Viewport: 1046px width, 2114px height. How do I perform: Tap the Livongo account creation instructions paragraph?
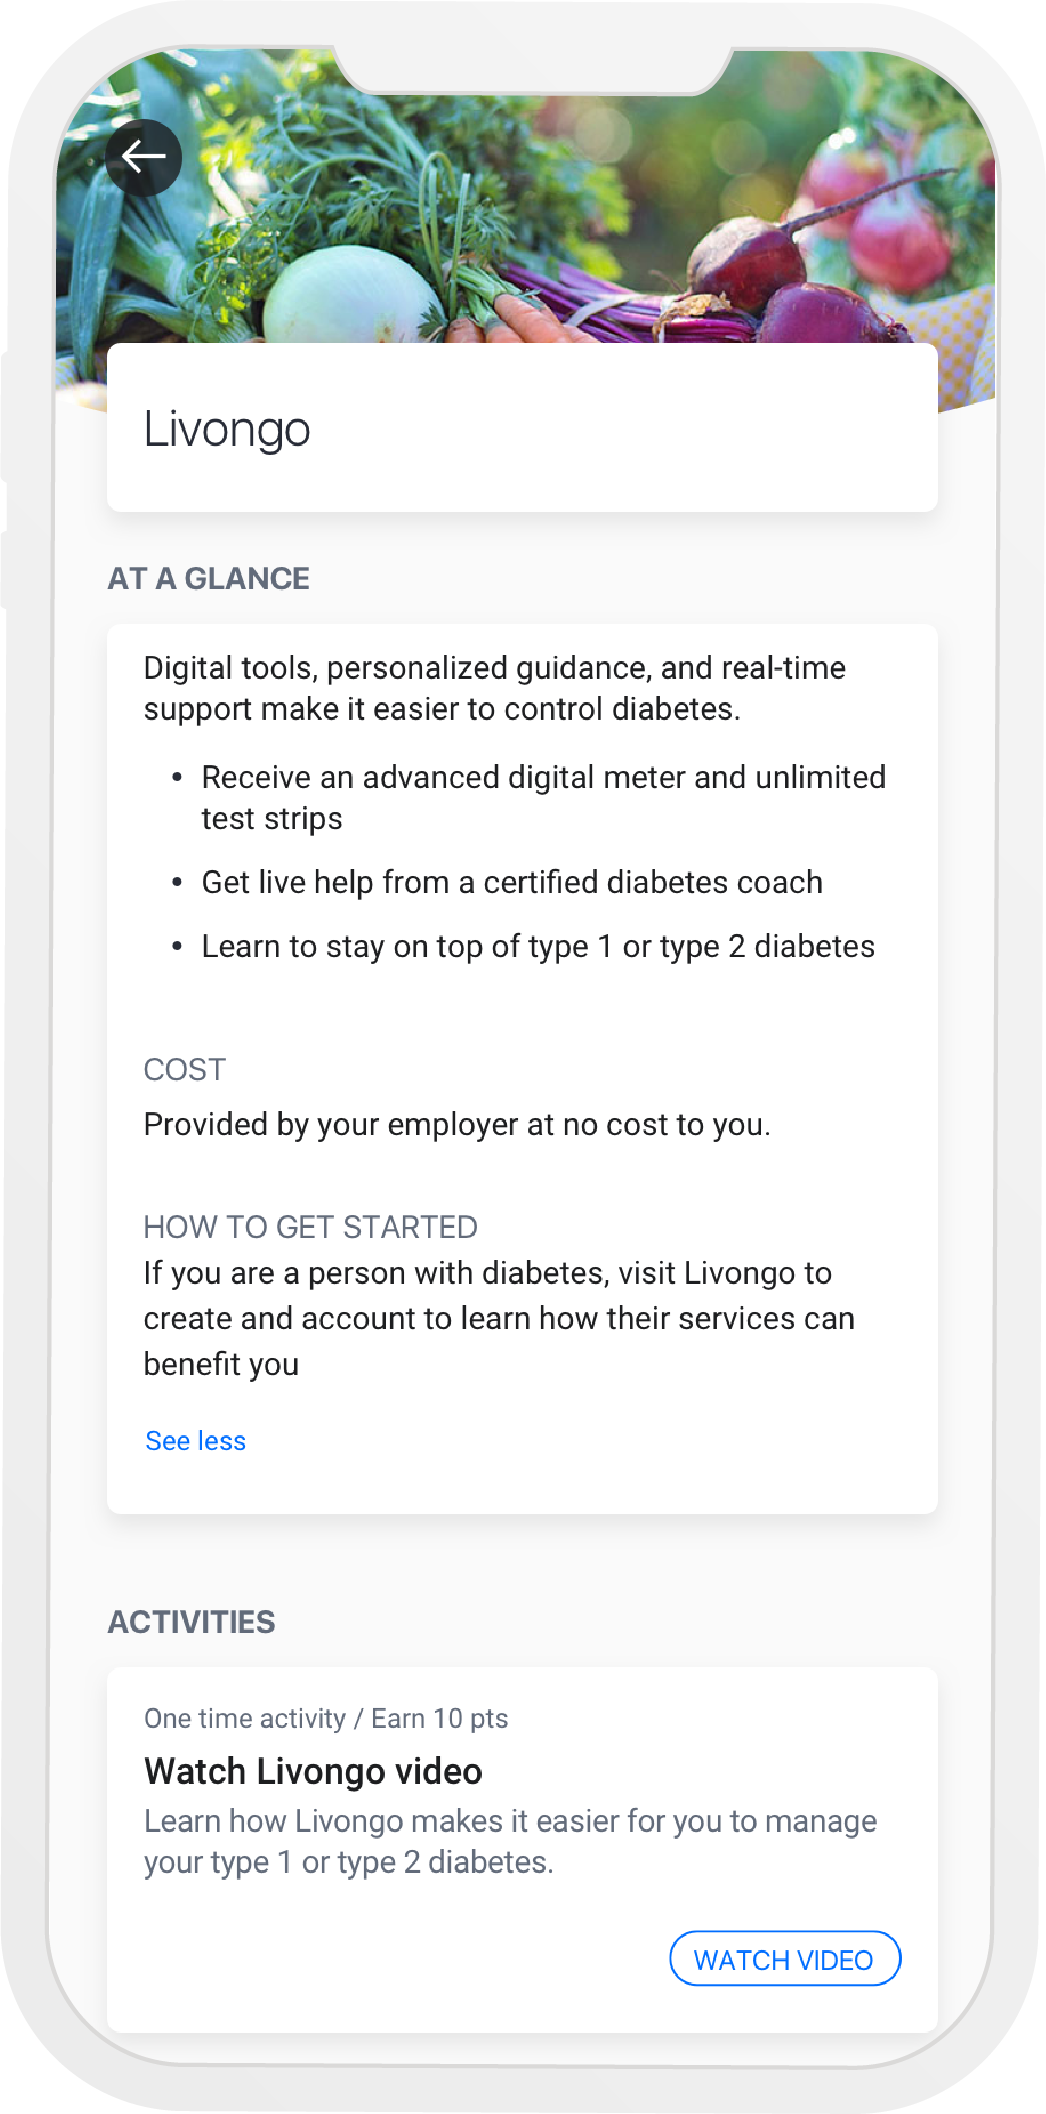[499, 1318]
